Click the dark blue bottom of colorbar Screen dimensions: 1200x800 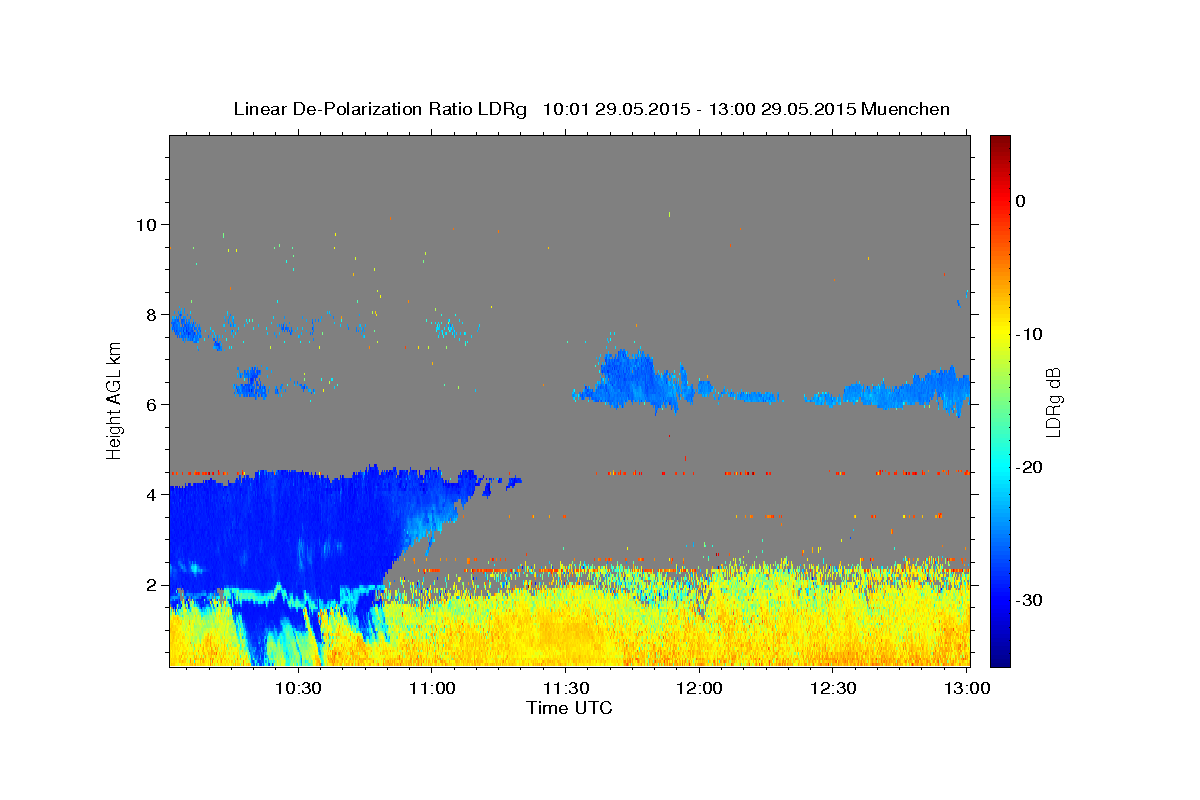(x=1000, y=657)
